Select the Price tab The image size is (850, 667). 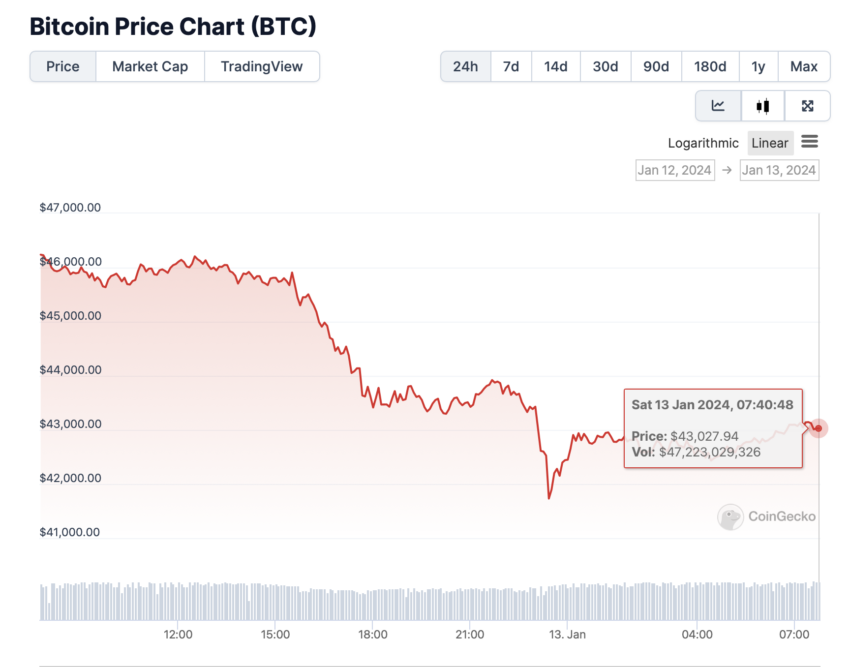63,67
